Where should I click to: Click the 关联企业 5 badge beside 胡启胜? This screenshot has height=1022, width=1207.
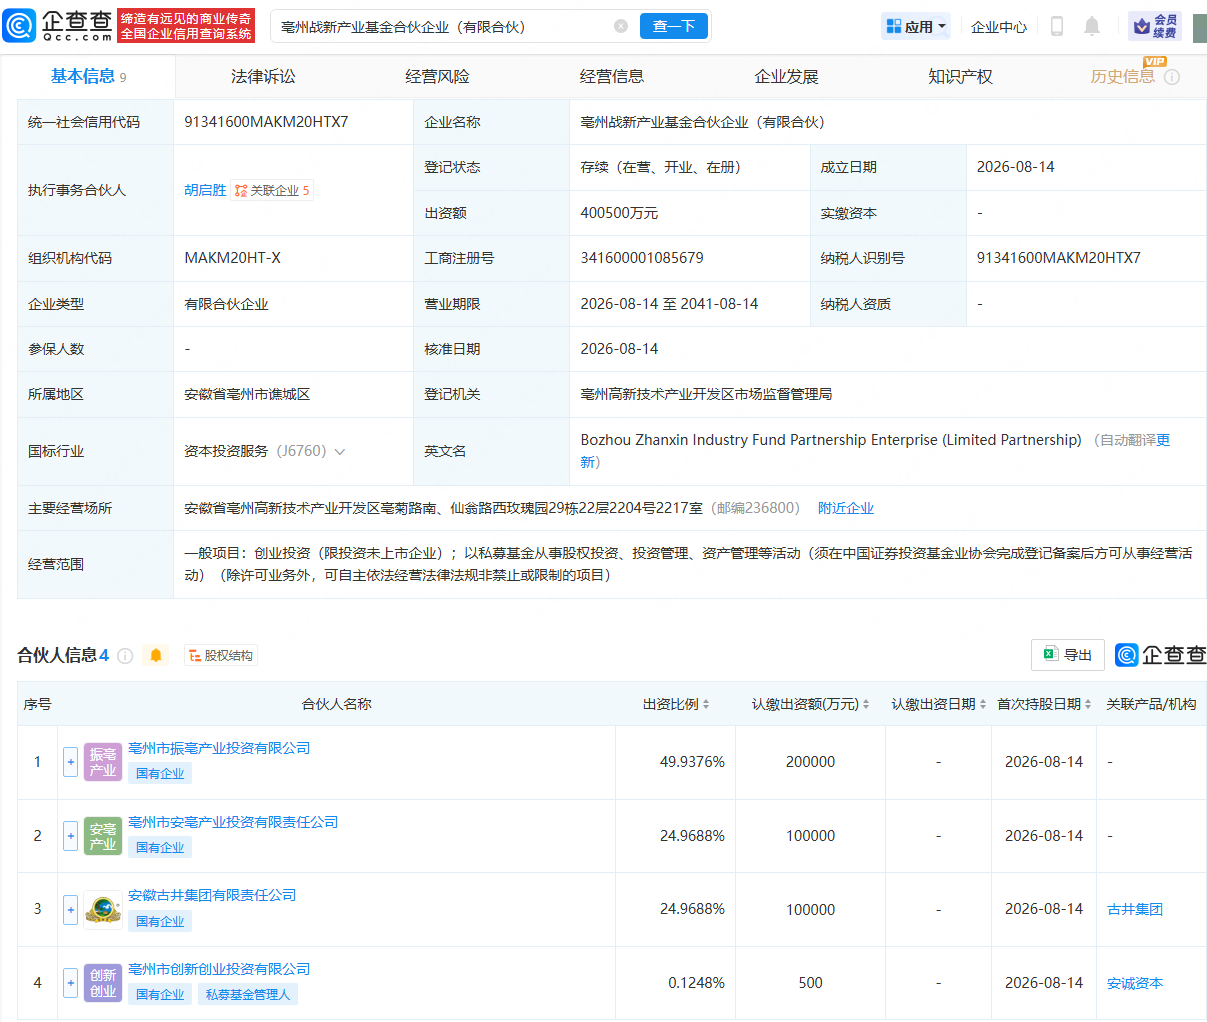pos(272,190)
